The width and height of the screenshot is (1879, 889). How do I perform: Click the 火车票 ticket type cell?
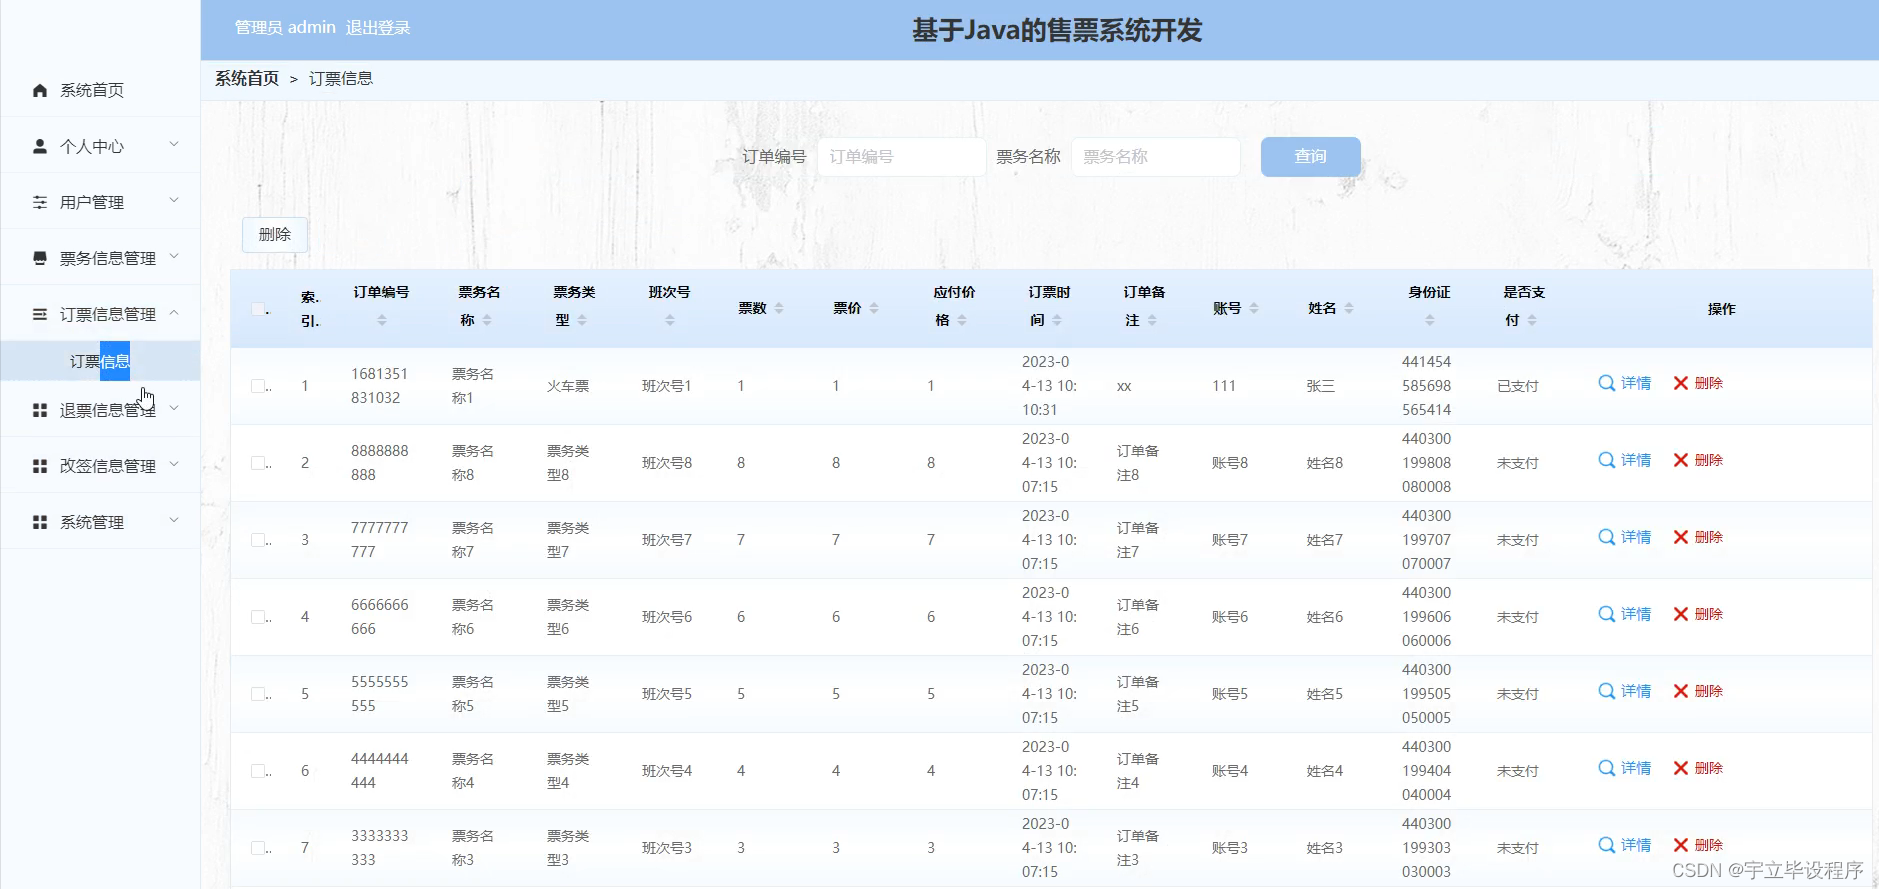click(568, 386)
